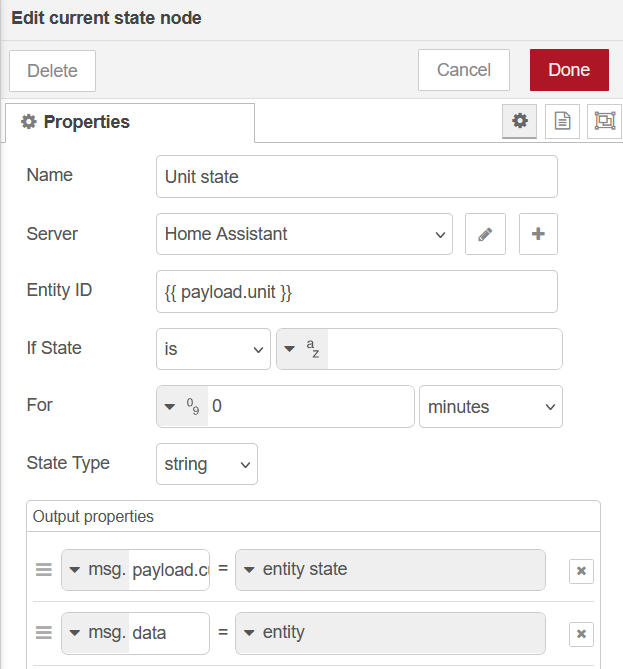623x669 pixels.
Task: Grab the drag handle of data row
Action: click(44, 633)
